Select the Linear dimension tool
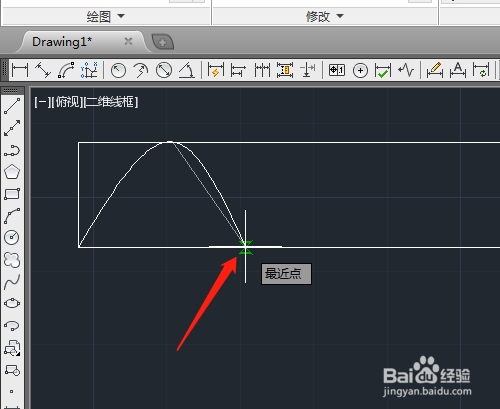Image resolution: width=500 pixels, height=409 pixels. 20,70
